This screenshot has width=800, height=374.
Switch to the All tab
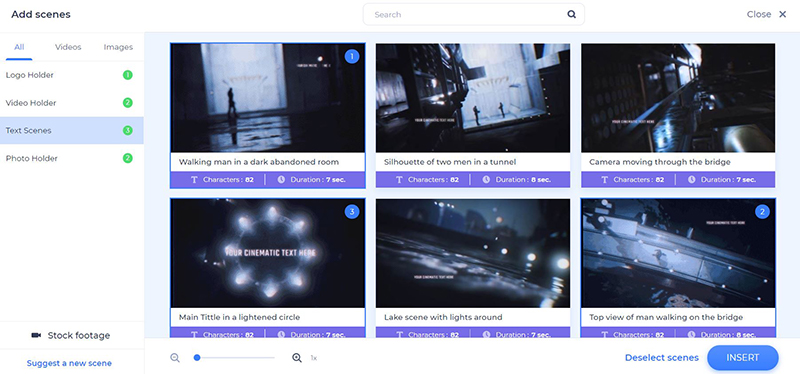pyautogui.click(x=19, y=47)
